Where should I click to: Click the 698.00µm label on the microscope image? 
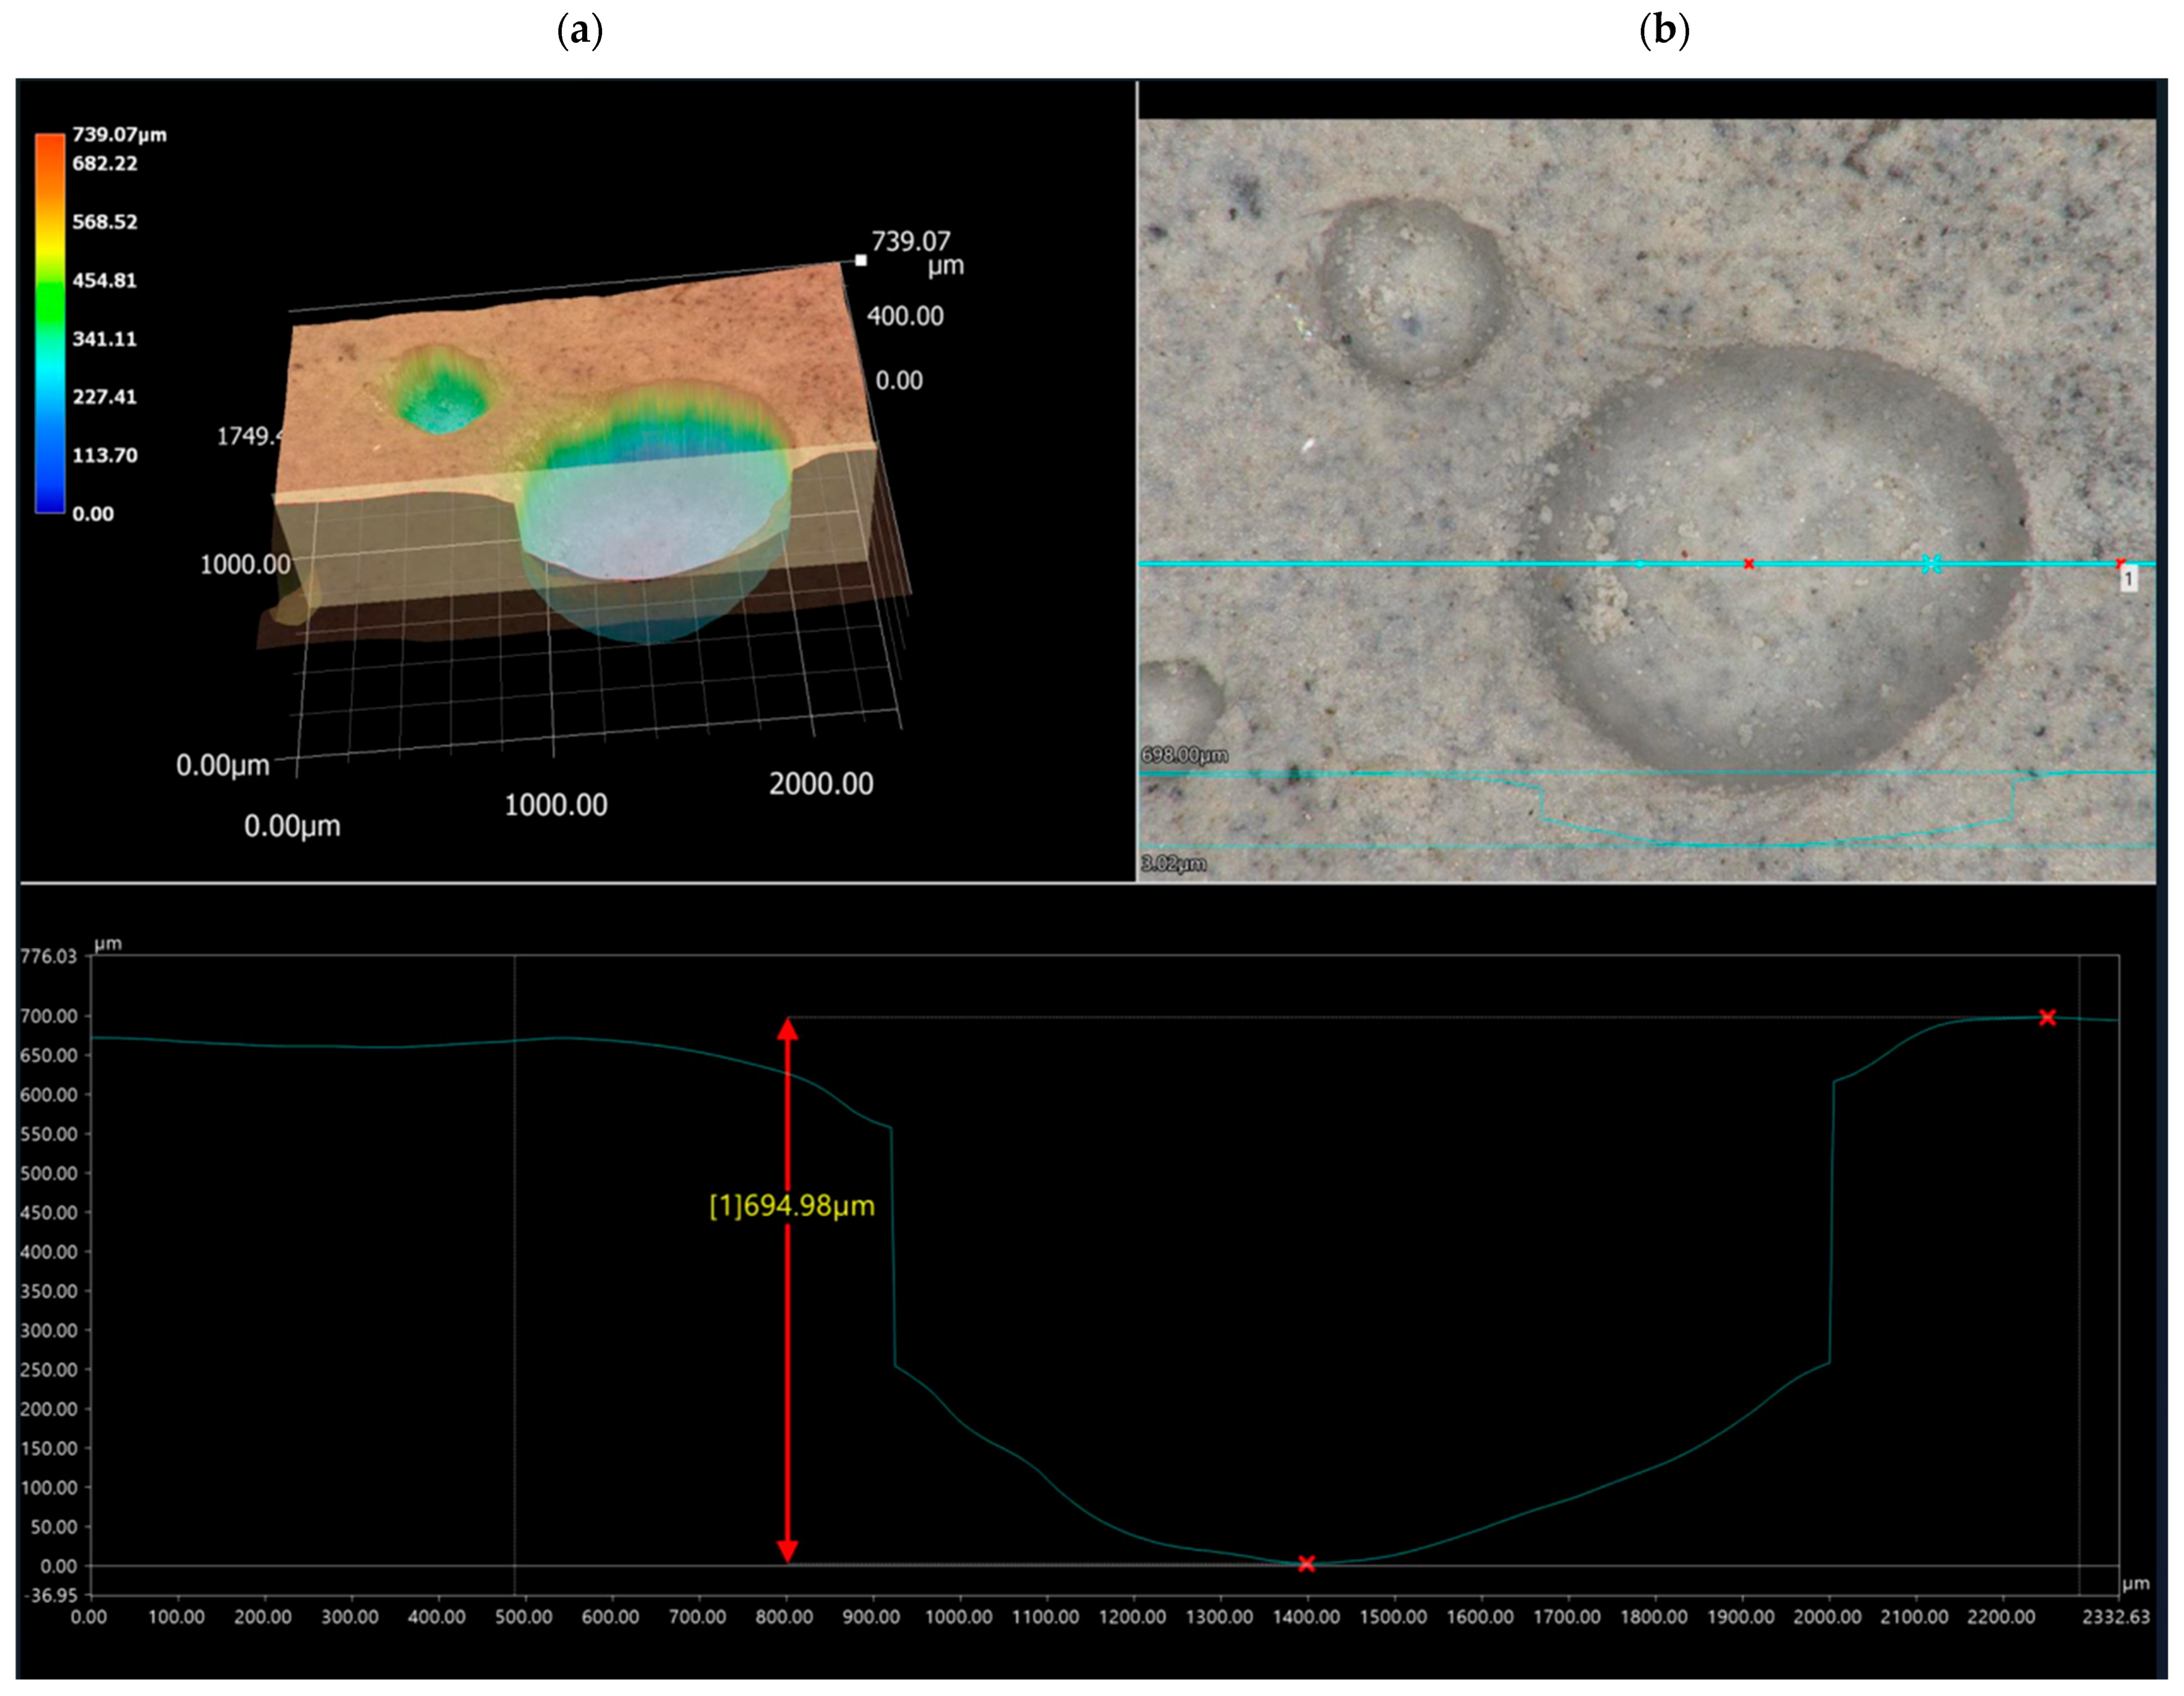1185,755
